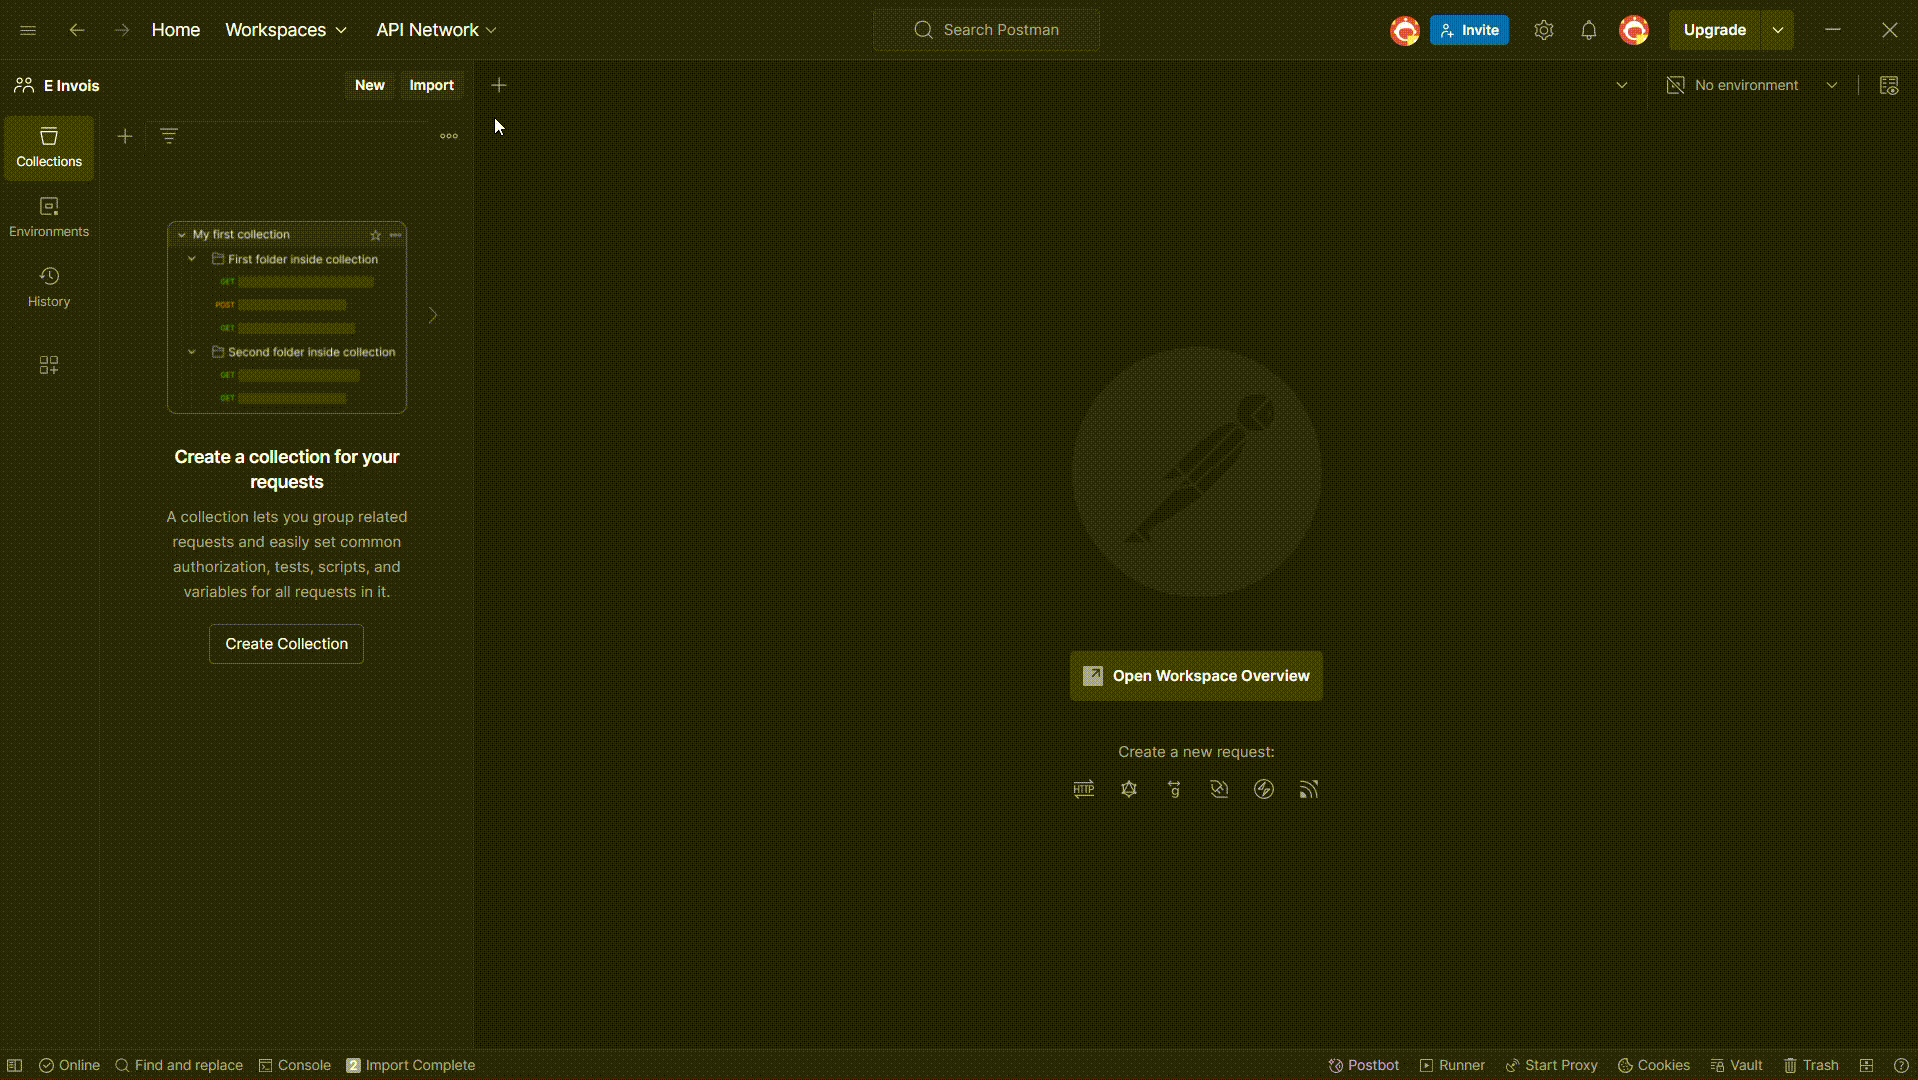Switch to the History sidebar tab
Screen dimensions: 1918x1080
(49, 288)
